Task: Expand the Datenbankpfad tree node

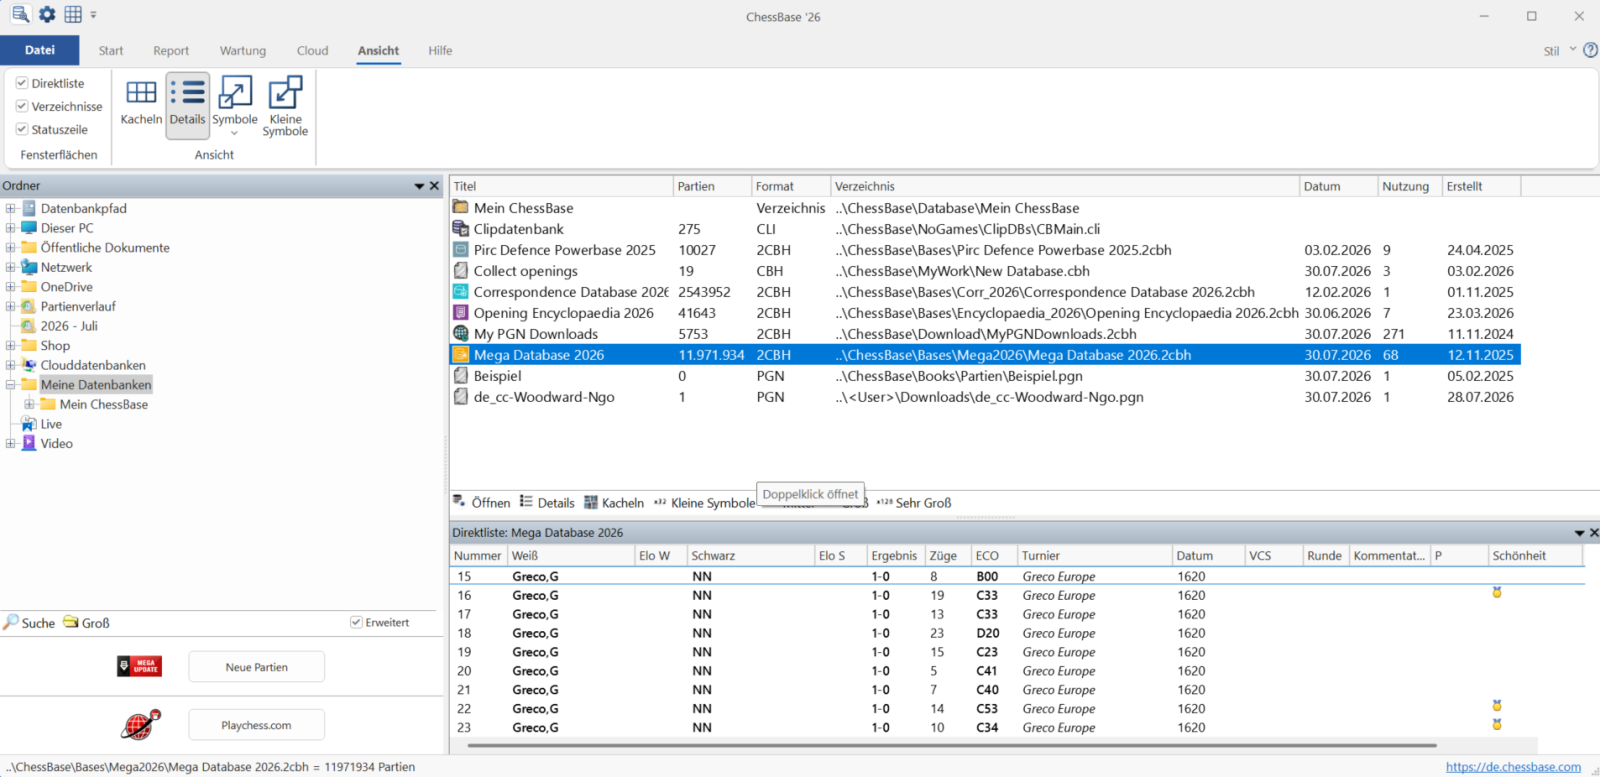Action: (10, 209)
